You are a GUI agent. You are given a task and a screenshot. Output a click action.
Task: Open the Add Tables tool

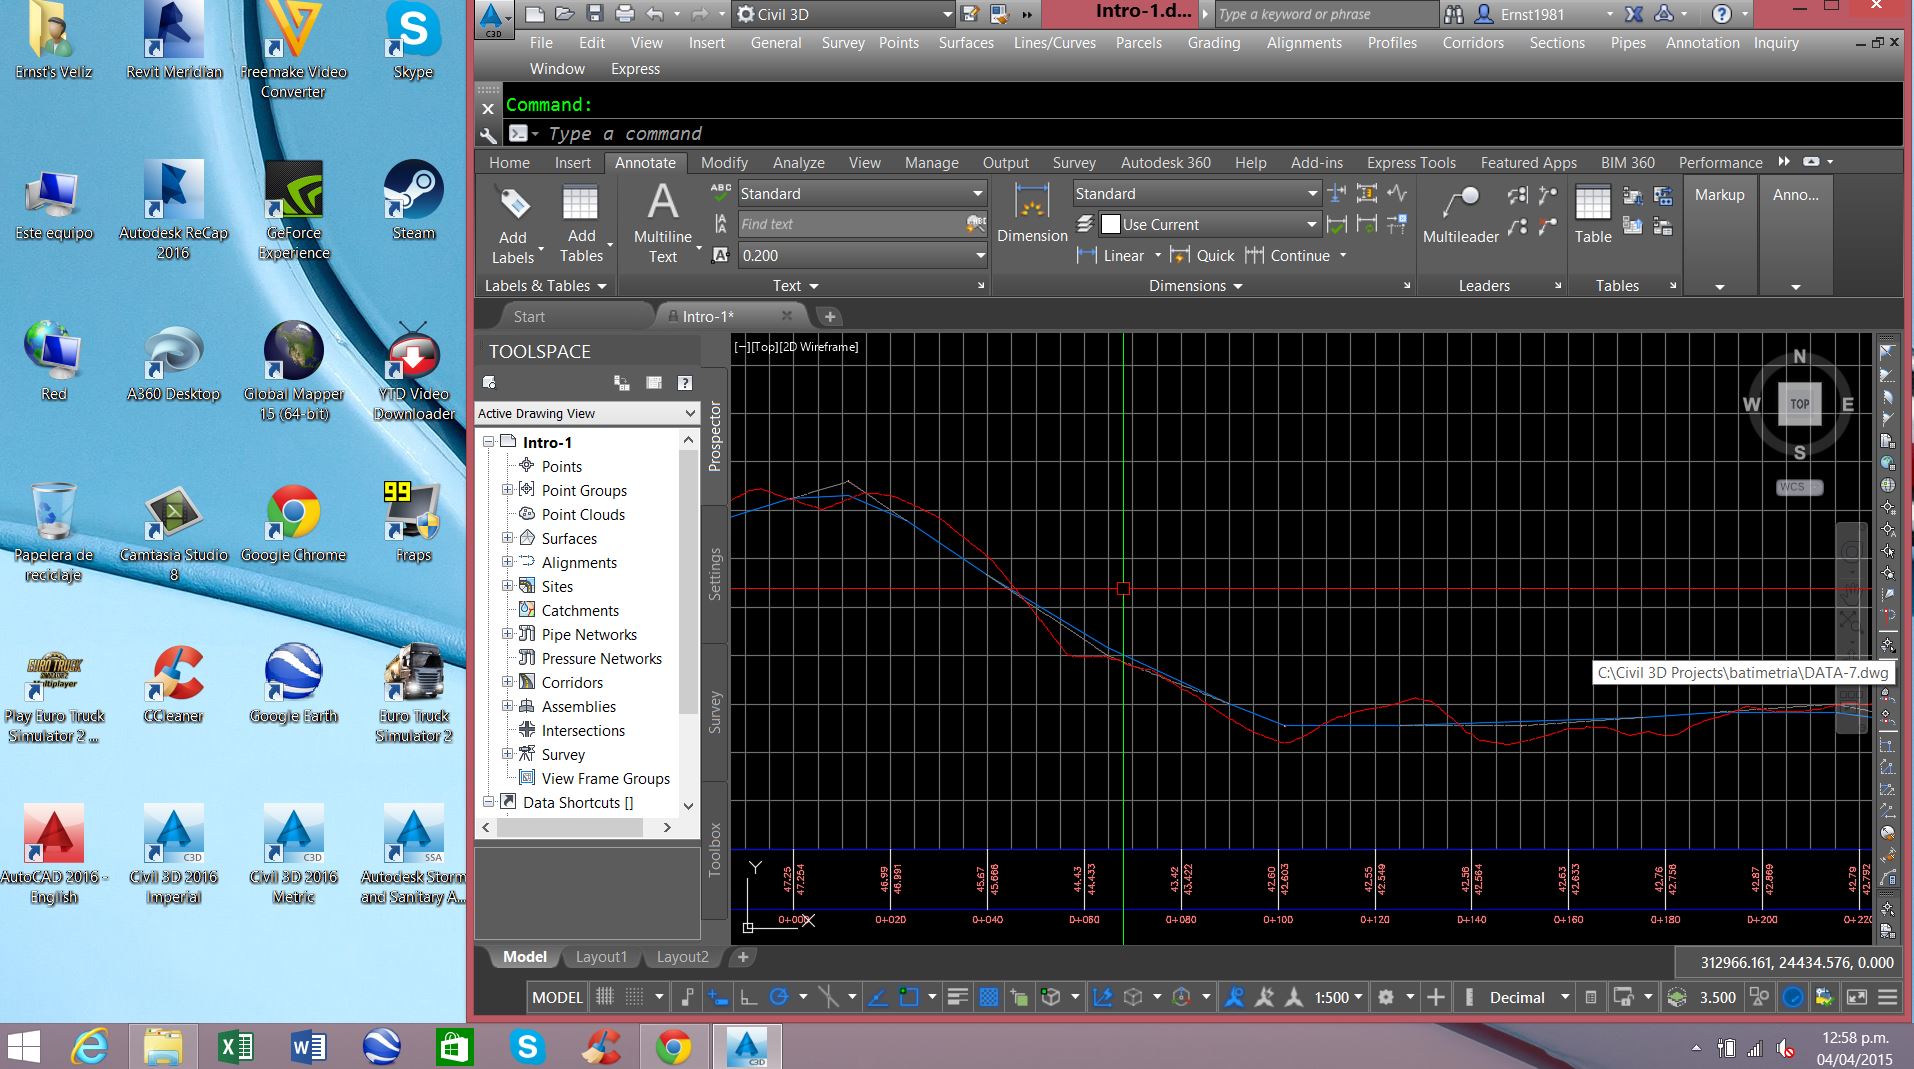tap(581, 226)
